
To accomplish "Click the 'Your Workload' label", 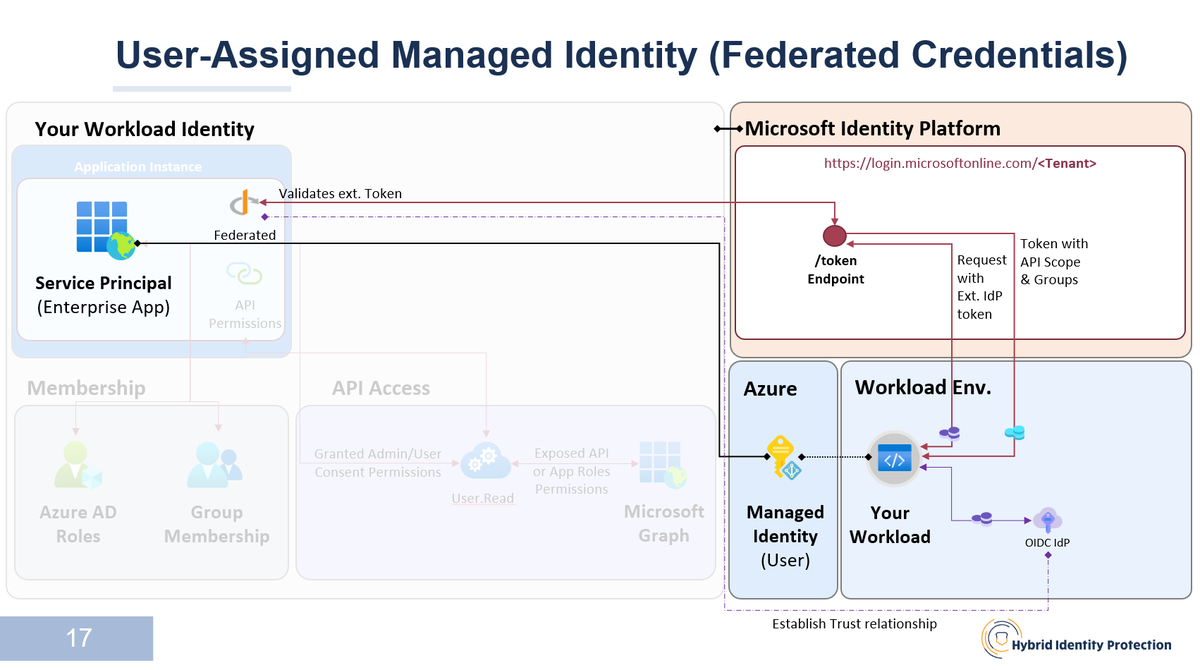I will [x=890, y=525].
